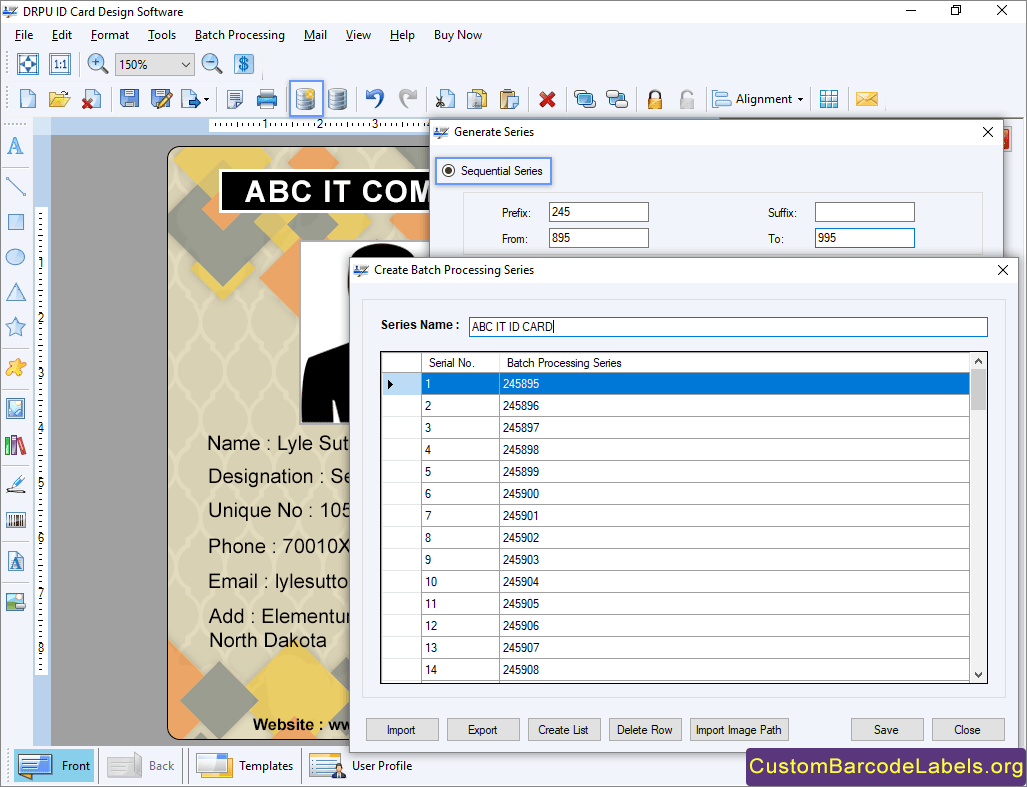Viewport: 1027px width, 787px height.
Task: Click the series list scroll down arrow
Action: (979, 674)
